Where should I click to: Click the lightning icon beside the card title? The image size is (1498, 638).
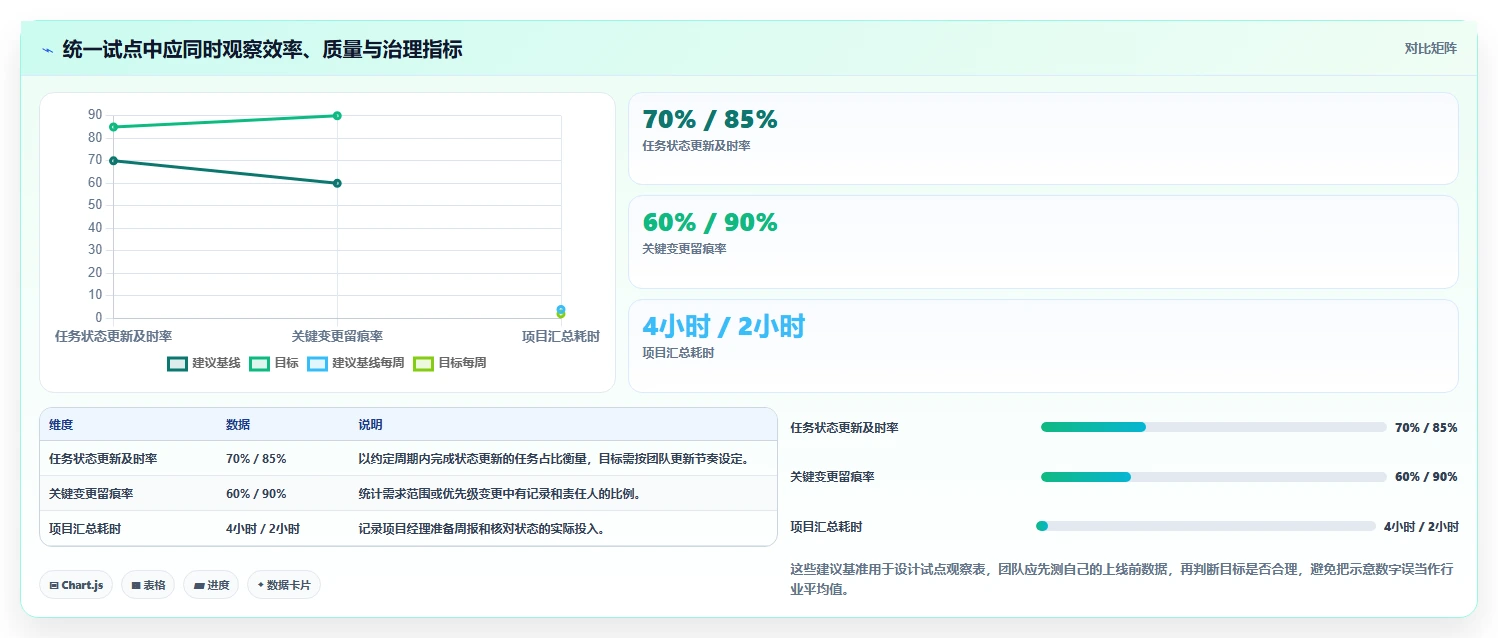click(x=48, y=50)
